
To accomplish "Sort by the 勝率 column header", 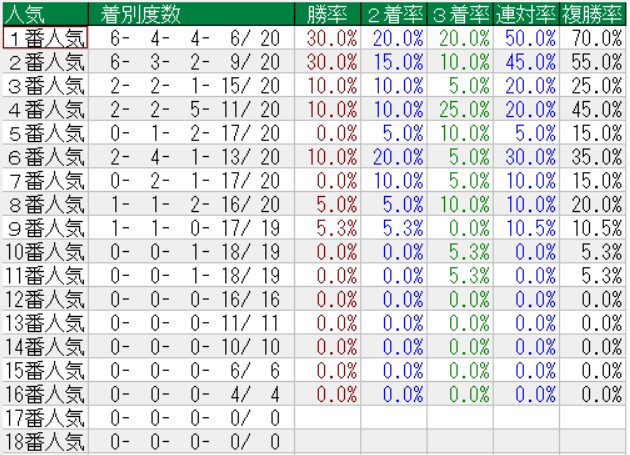I will 327,14.
